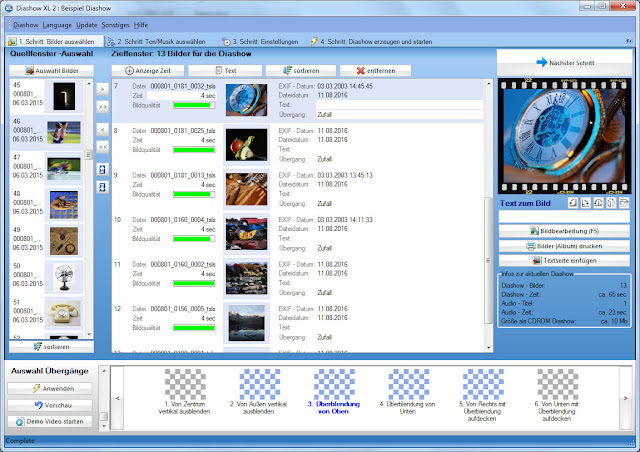Show previous transitions with left < arrow
This screenshot has width=640, height=452.
[x=118, y=398]
